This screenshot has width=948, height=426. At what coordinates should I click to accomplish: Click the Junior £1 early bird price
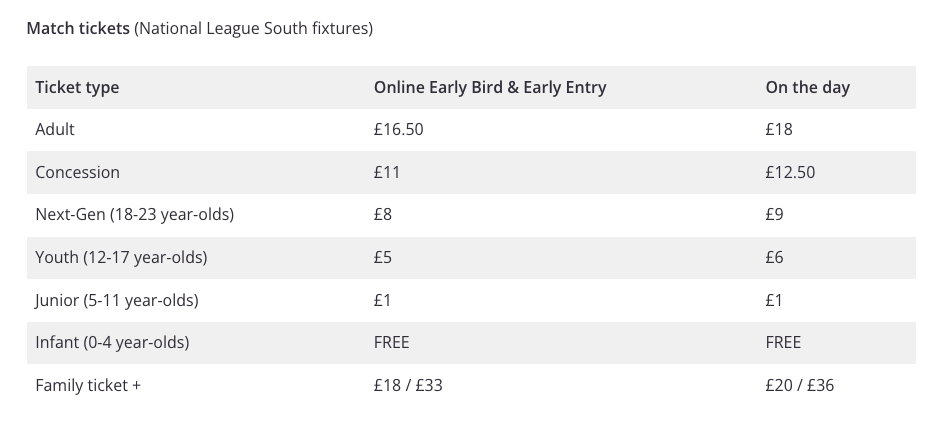[383, 300]
